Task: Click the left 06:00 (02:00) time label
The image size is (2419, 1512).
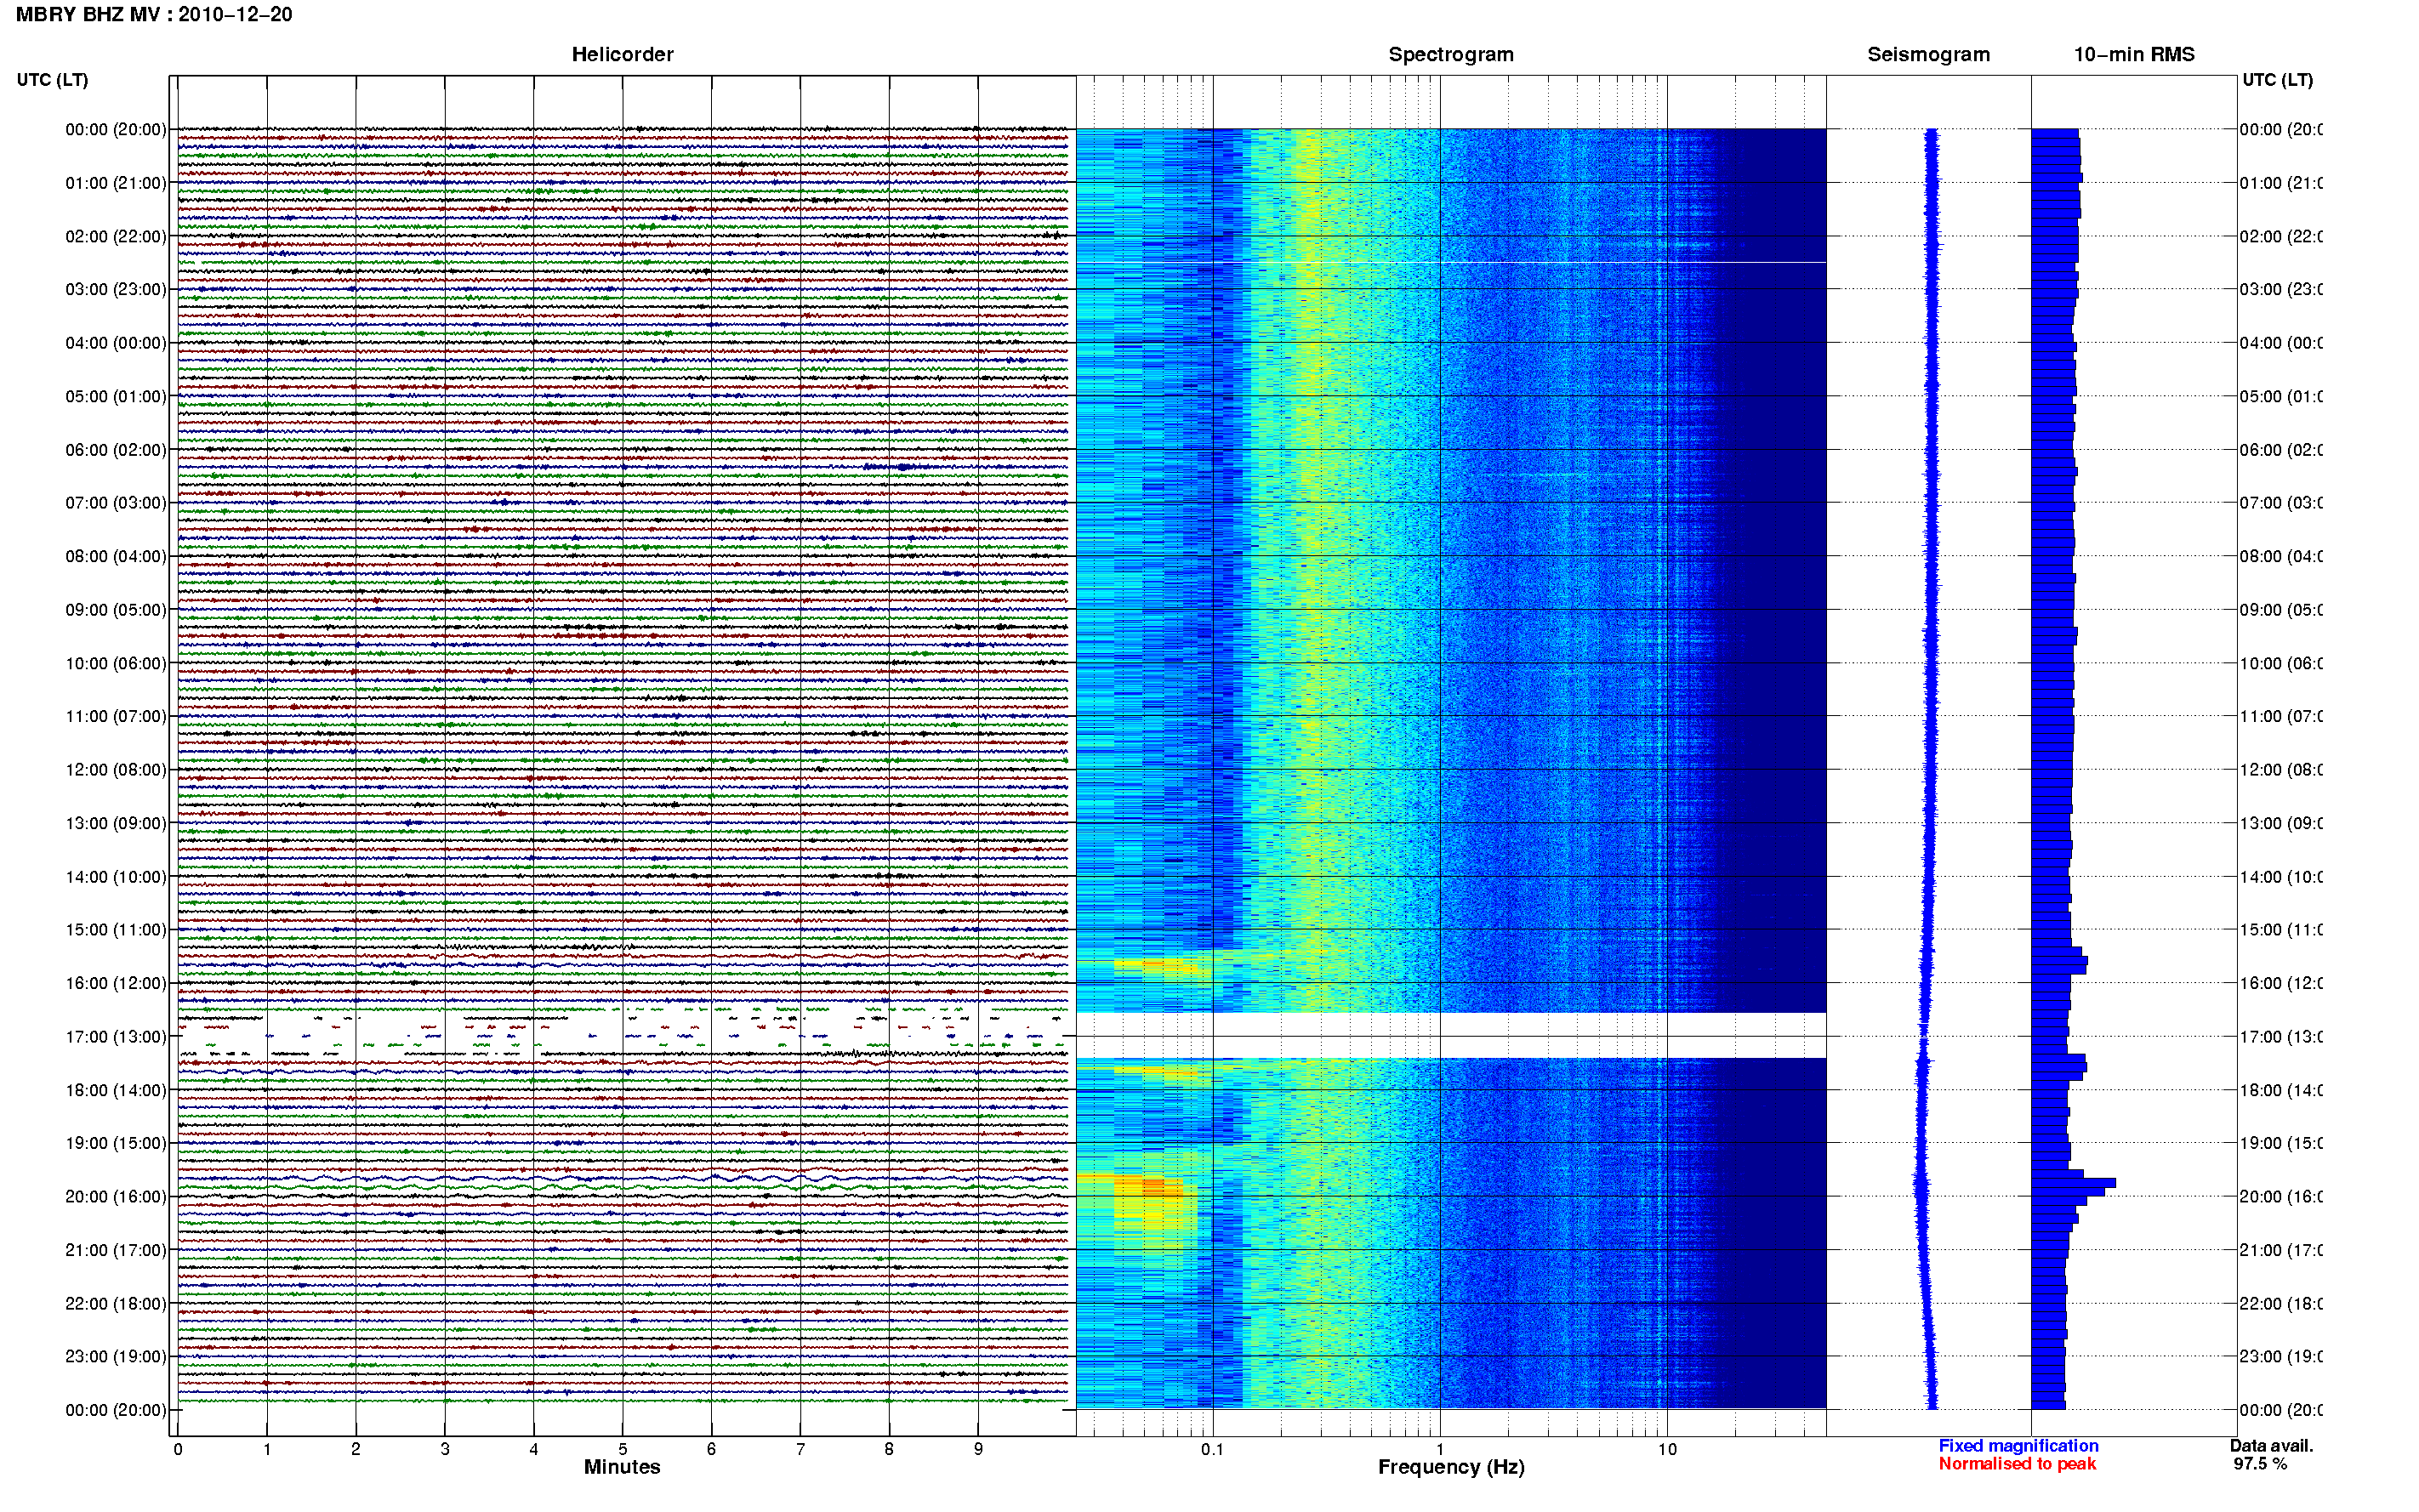Action: (116, 450)
